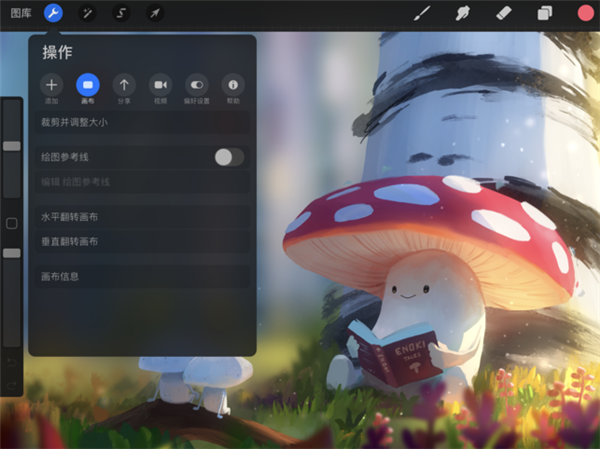
Task: Choose the Smudge finger tool
Action: [x=465, y=13]
